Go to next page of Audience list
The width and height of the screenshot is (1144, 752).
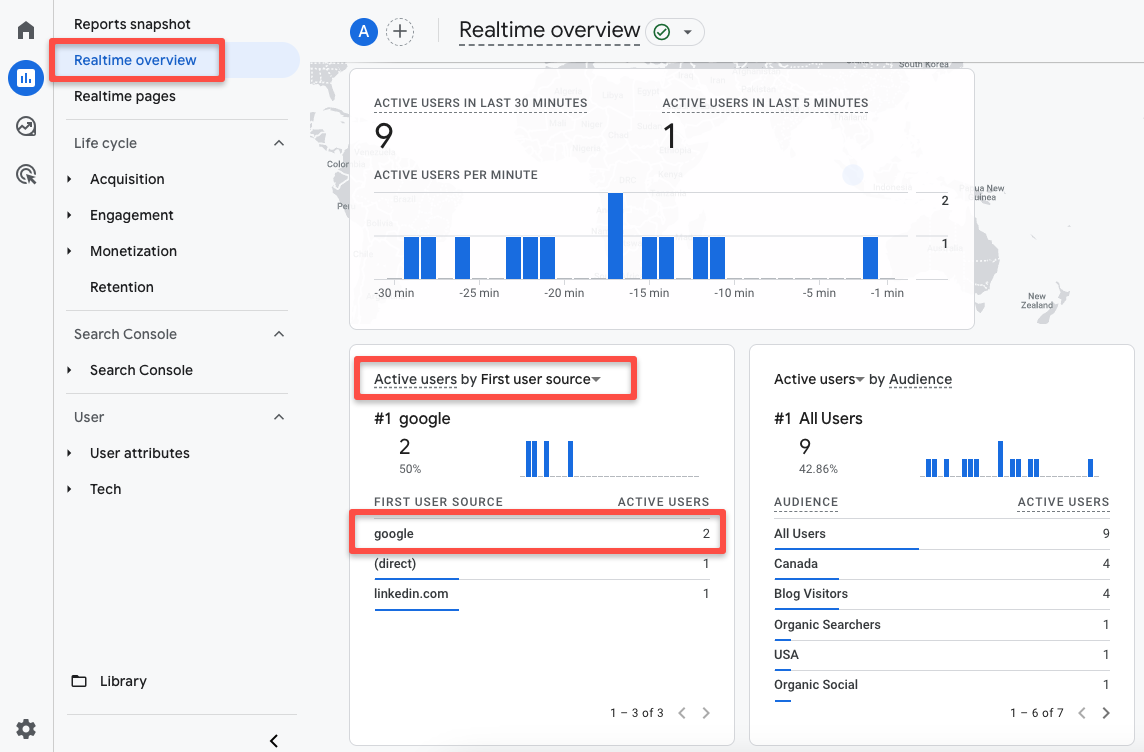pyautogui.click(x=1106, y=712)
